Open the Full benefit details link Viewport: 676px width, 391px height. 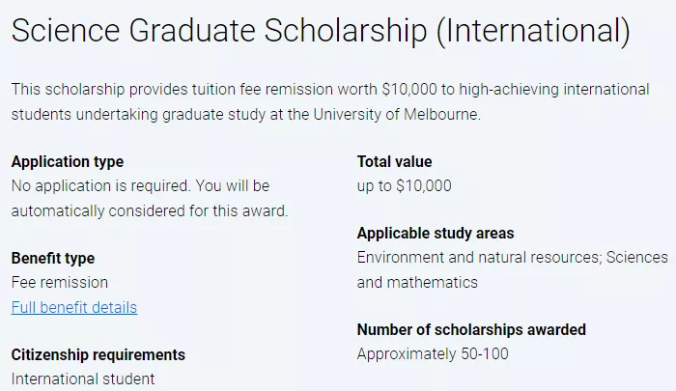[74, 307]
